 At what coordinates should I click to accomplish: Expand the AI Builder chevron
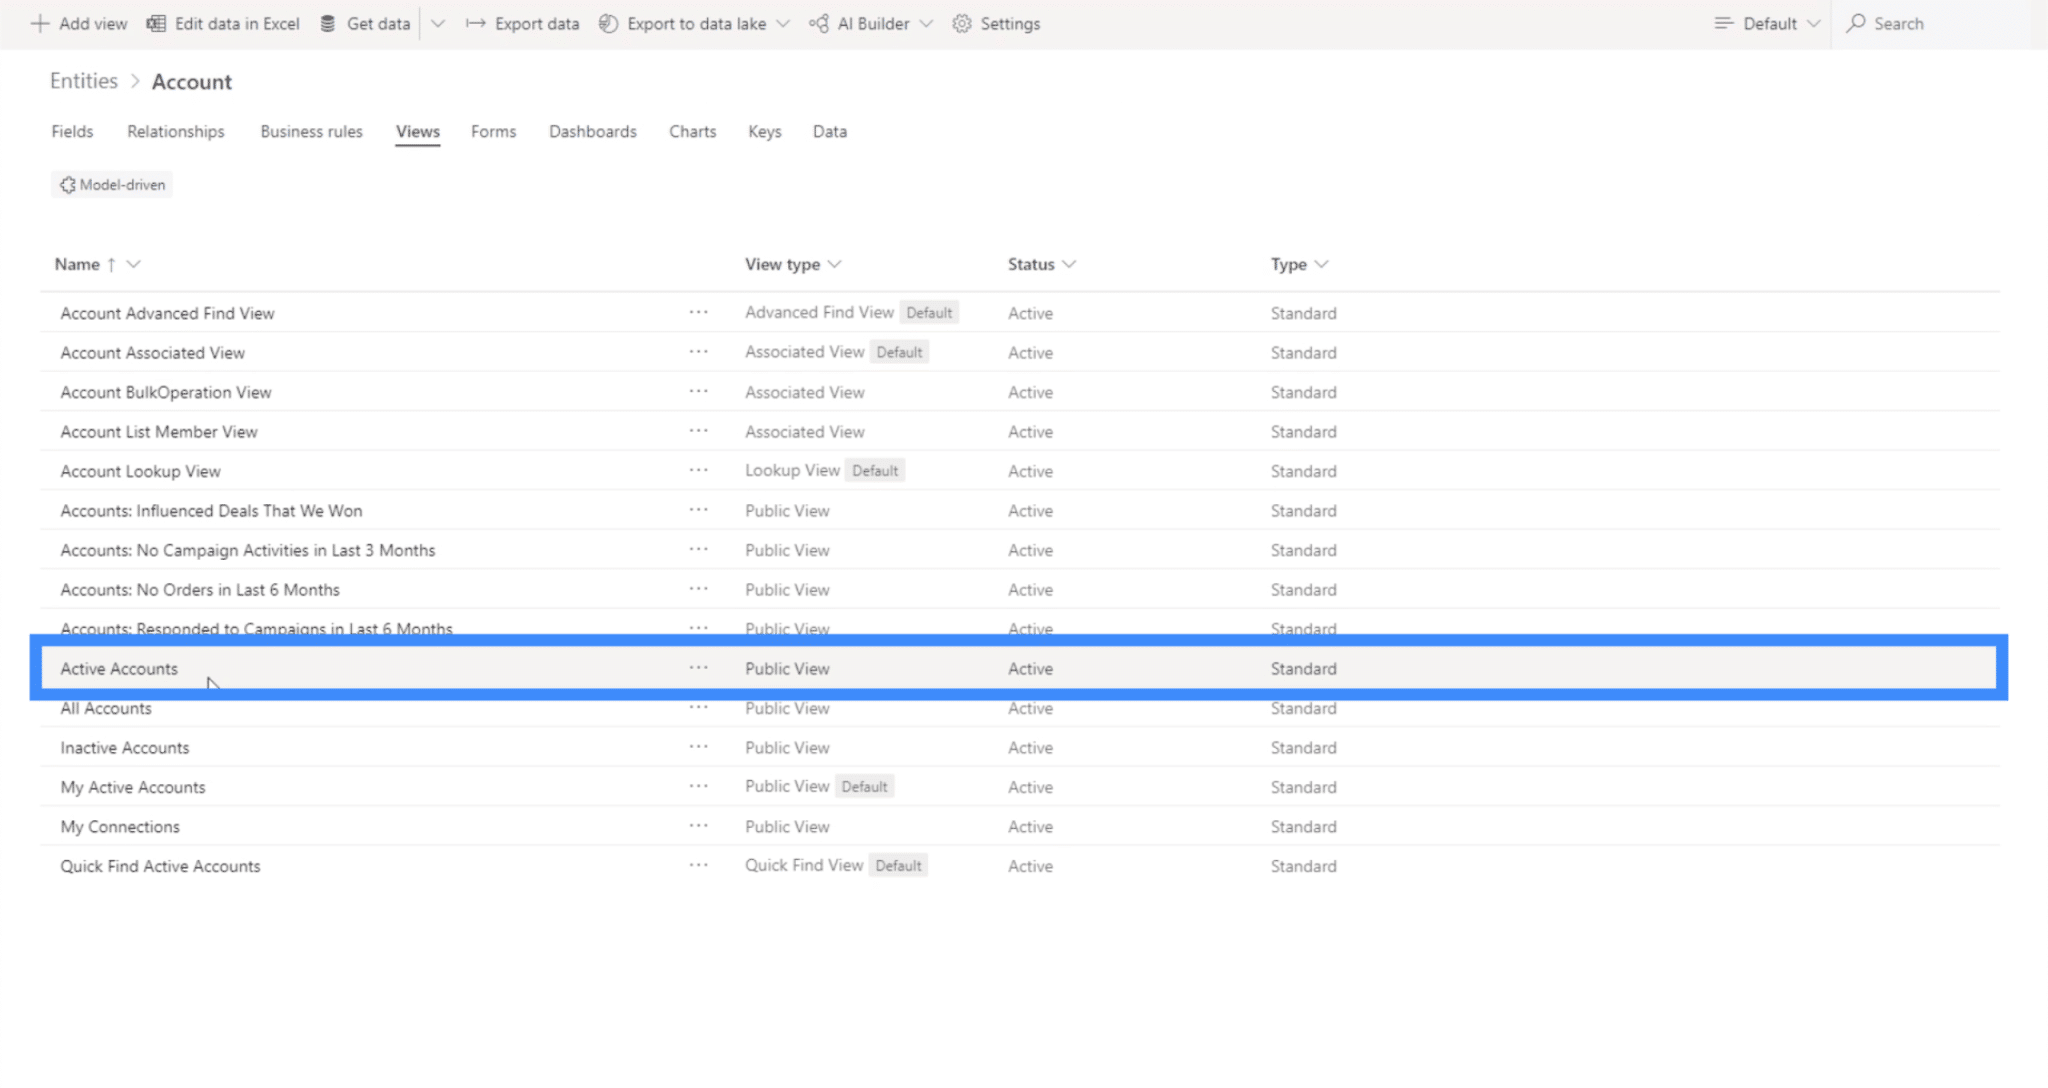point(926,23)
